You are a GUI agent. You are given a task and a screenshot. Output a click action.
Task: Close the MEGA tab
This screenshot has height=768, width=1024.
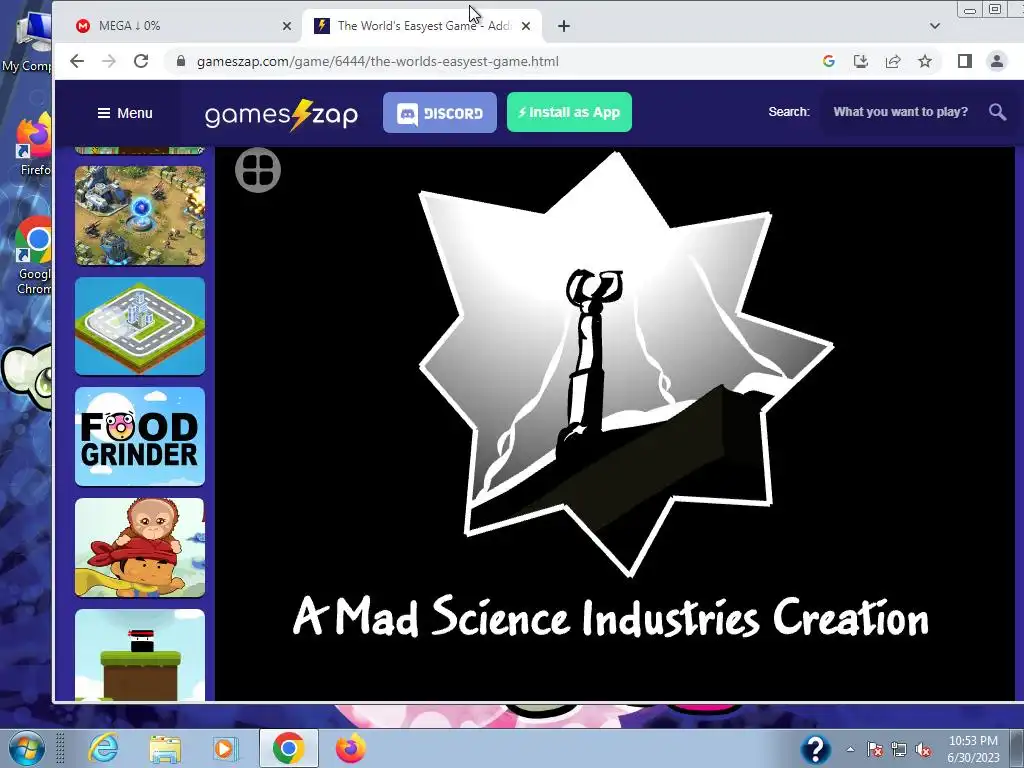tap(287, 26)
